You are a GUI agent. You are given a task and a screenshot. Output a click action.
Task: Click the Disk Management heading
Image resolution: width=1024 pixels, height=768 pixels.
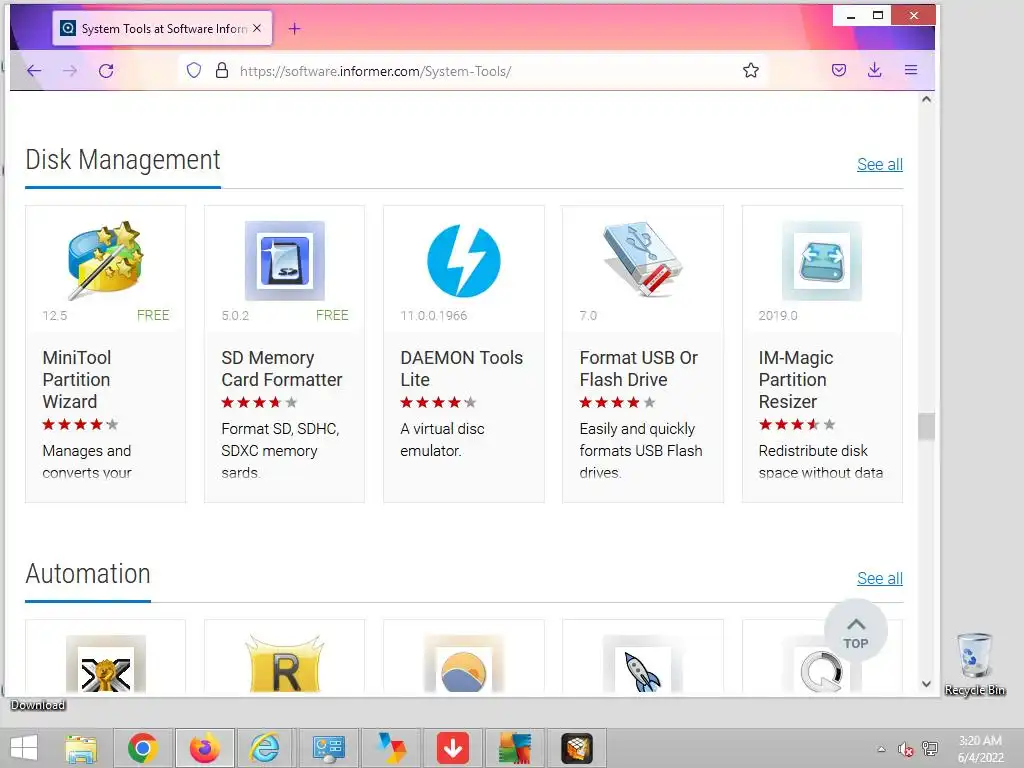123,160
